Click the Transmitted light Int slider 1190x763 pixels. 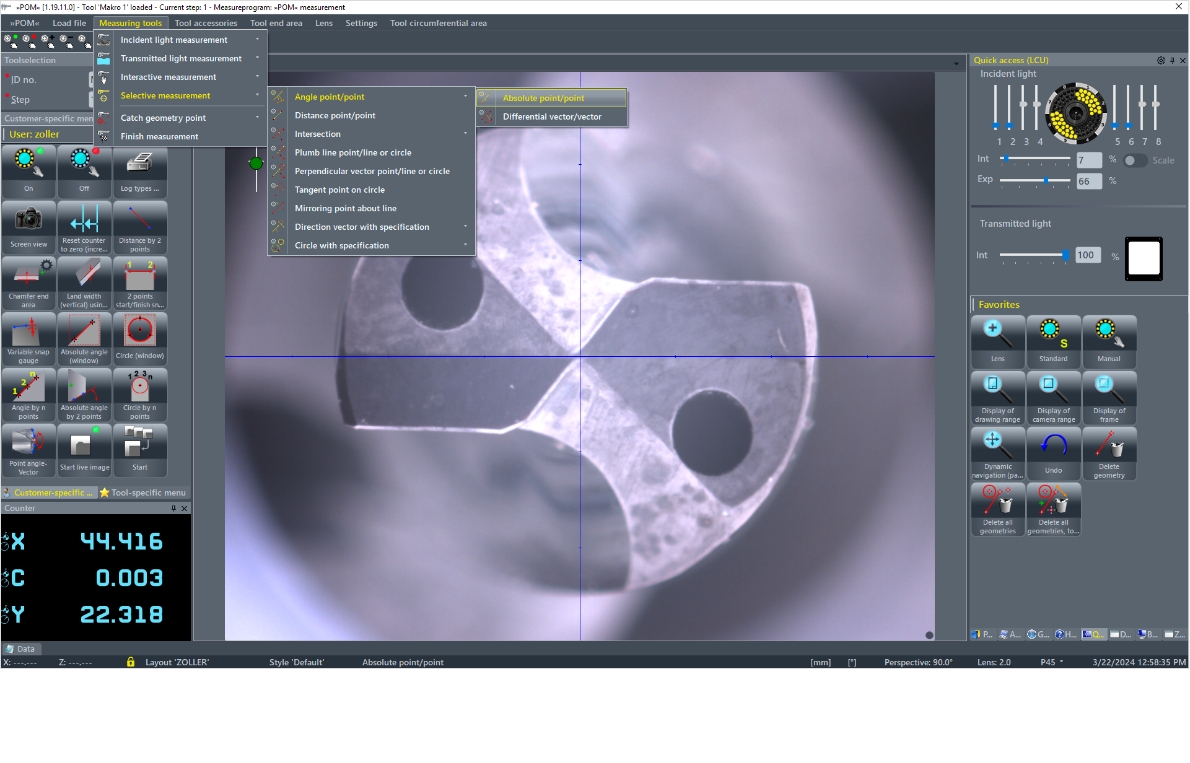tap(1034, 256)
